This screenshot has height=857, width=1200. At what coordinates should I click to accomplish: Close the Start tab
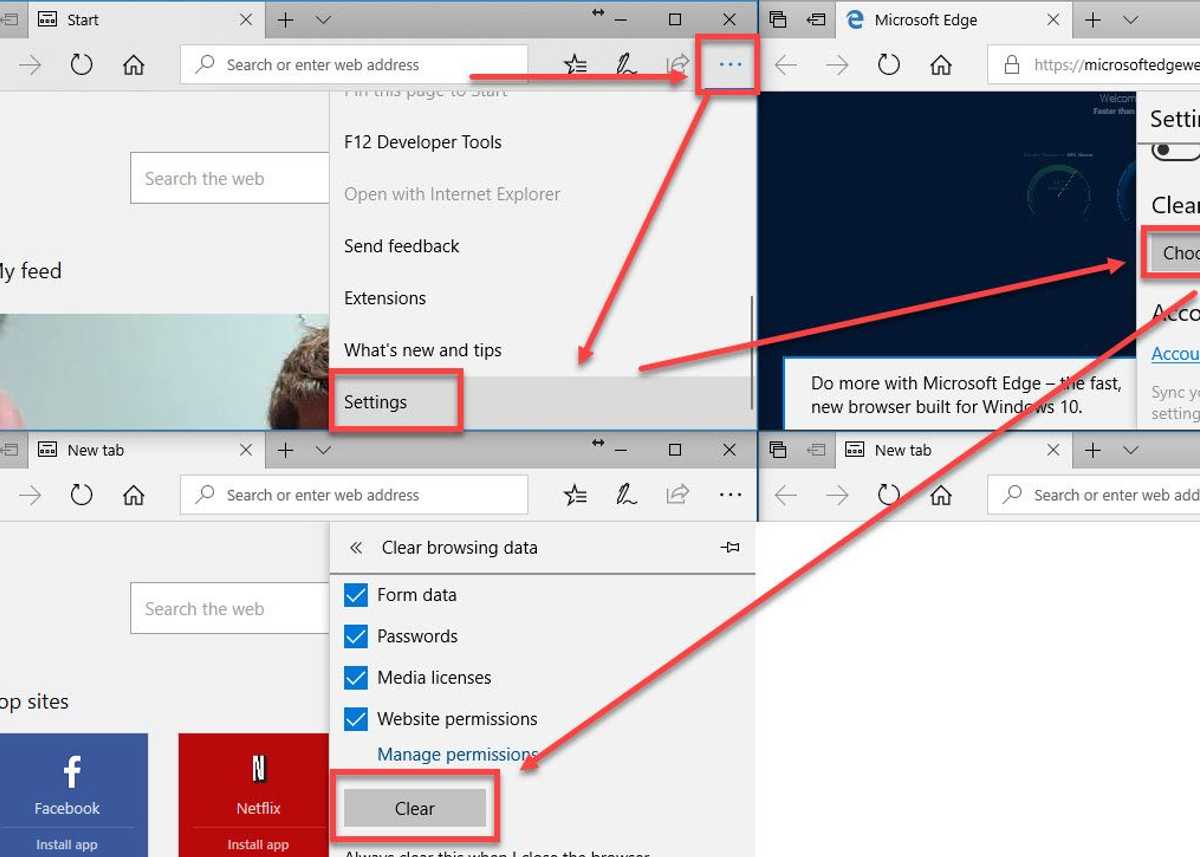click(x=246, y=20)
